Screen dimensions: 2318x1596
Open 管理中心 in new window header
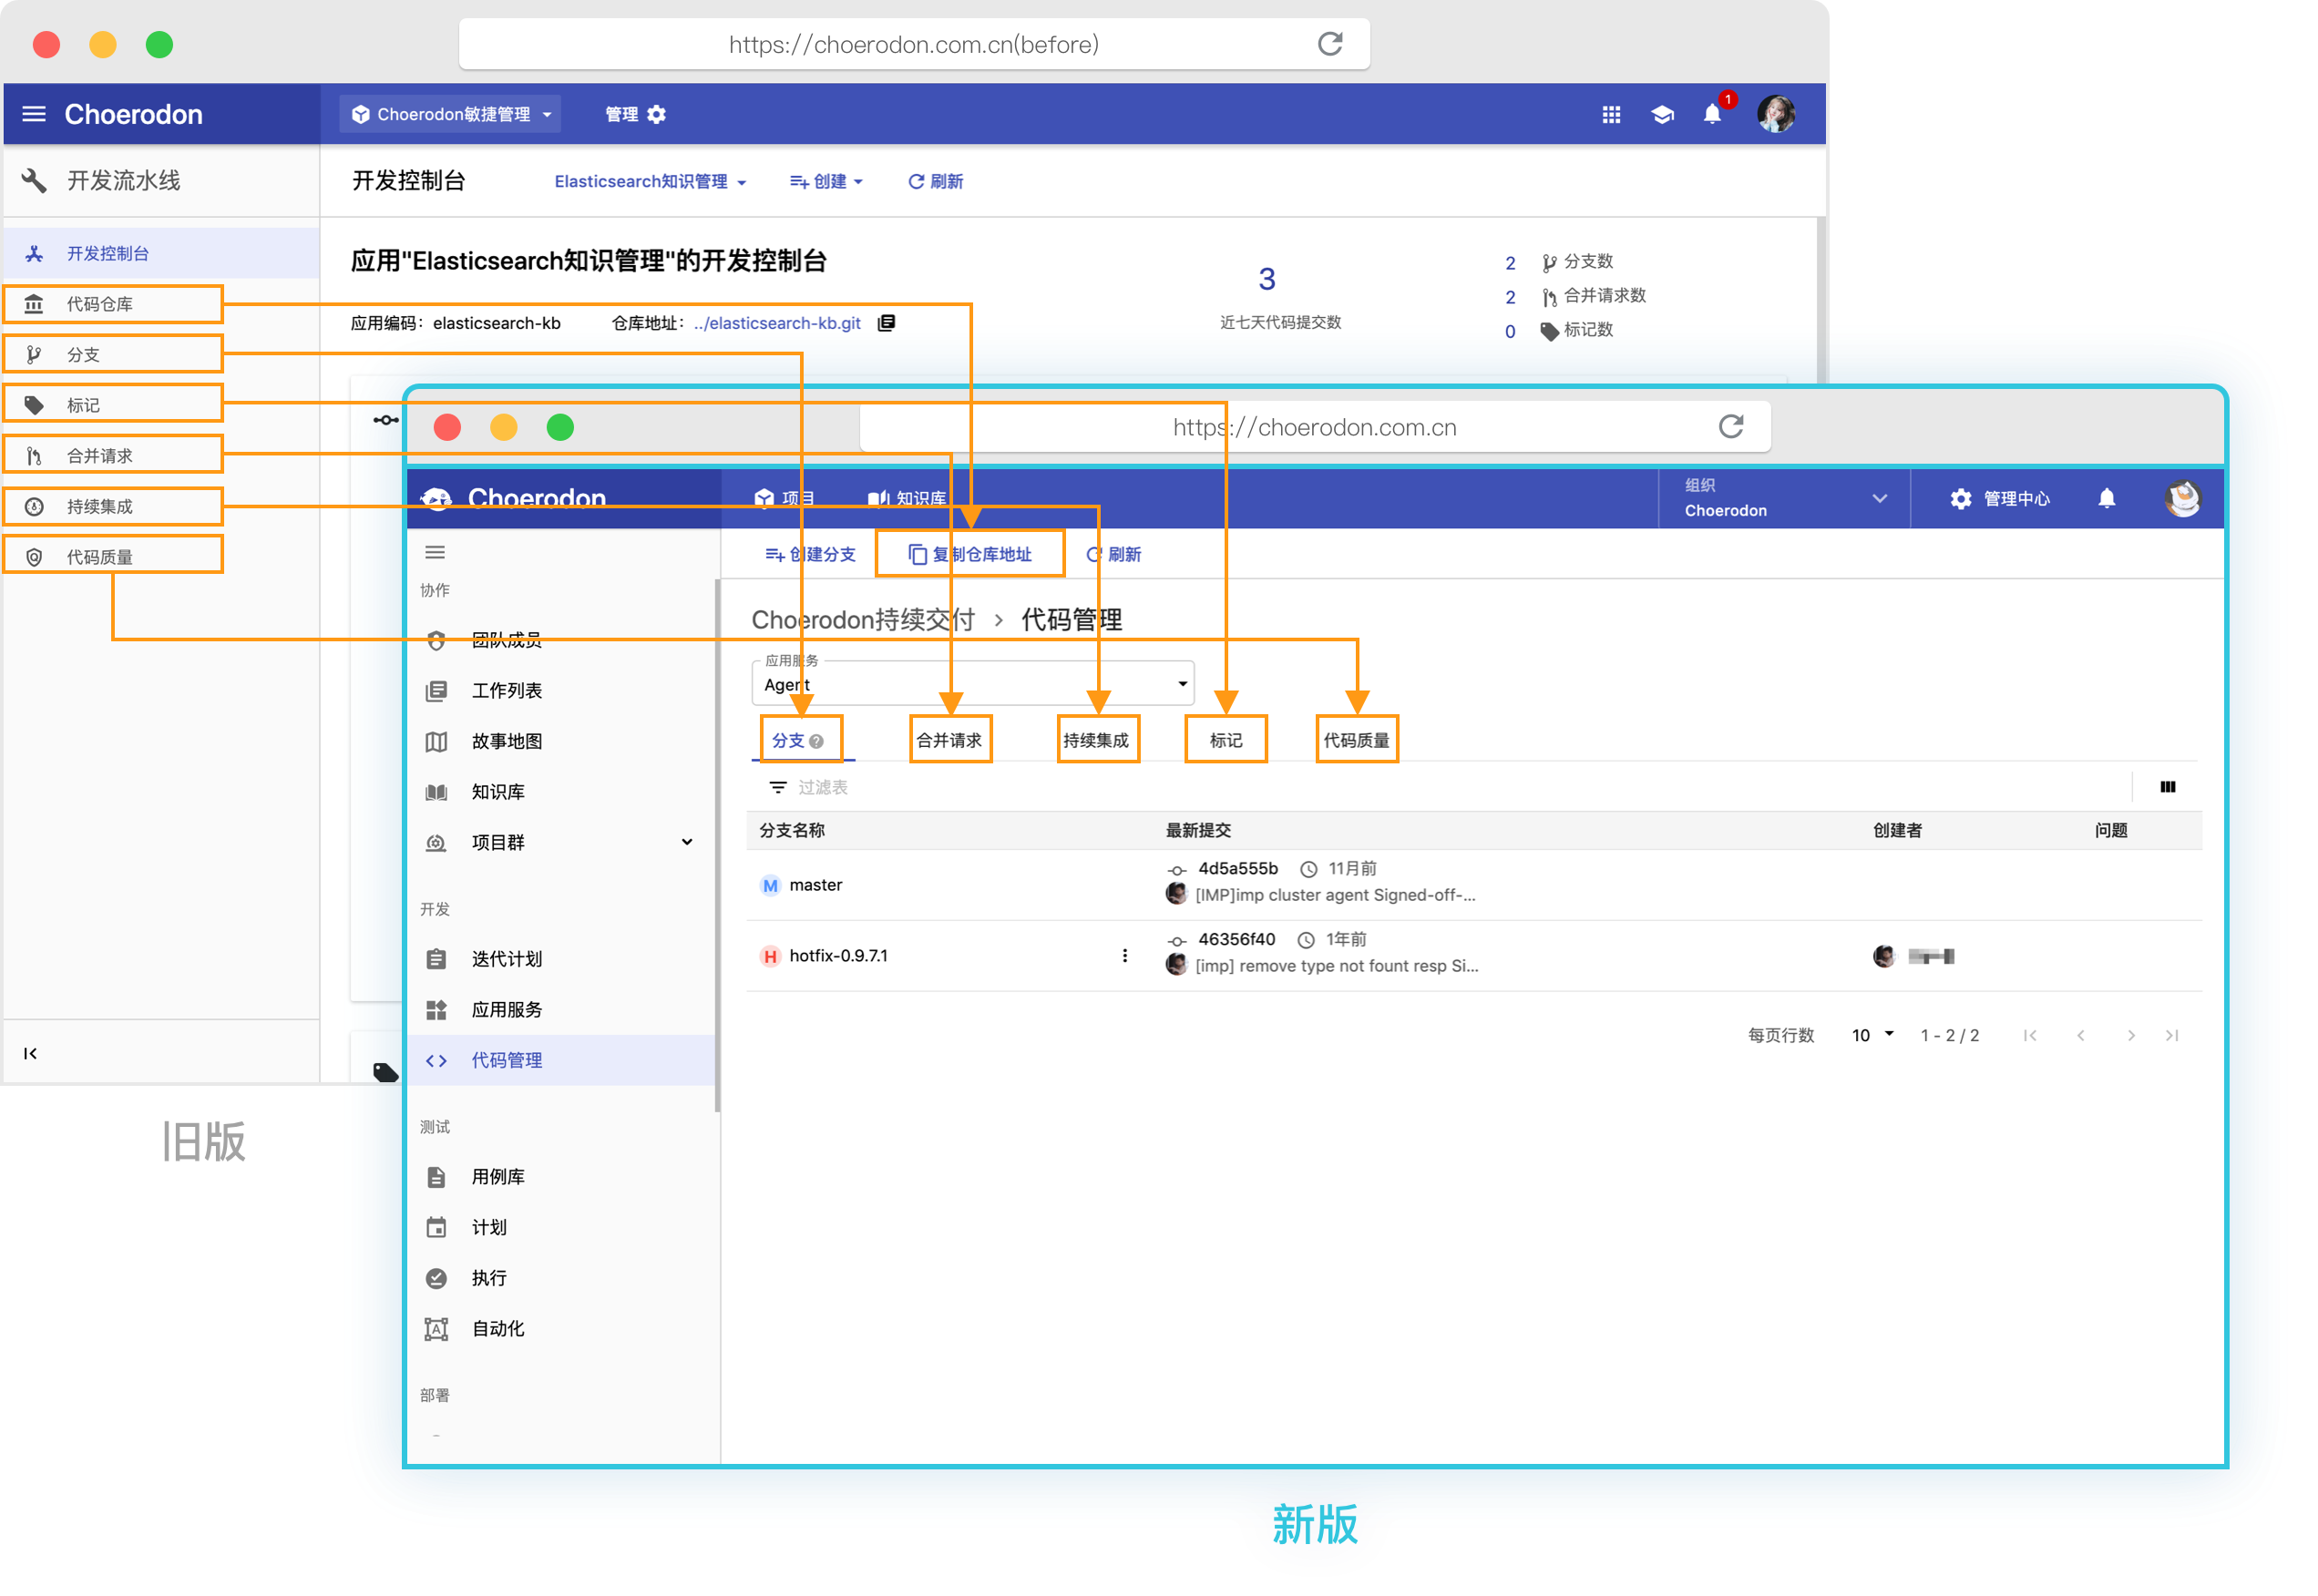pos(1999,498)
